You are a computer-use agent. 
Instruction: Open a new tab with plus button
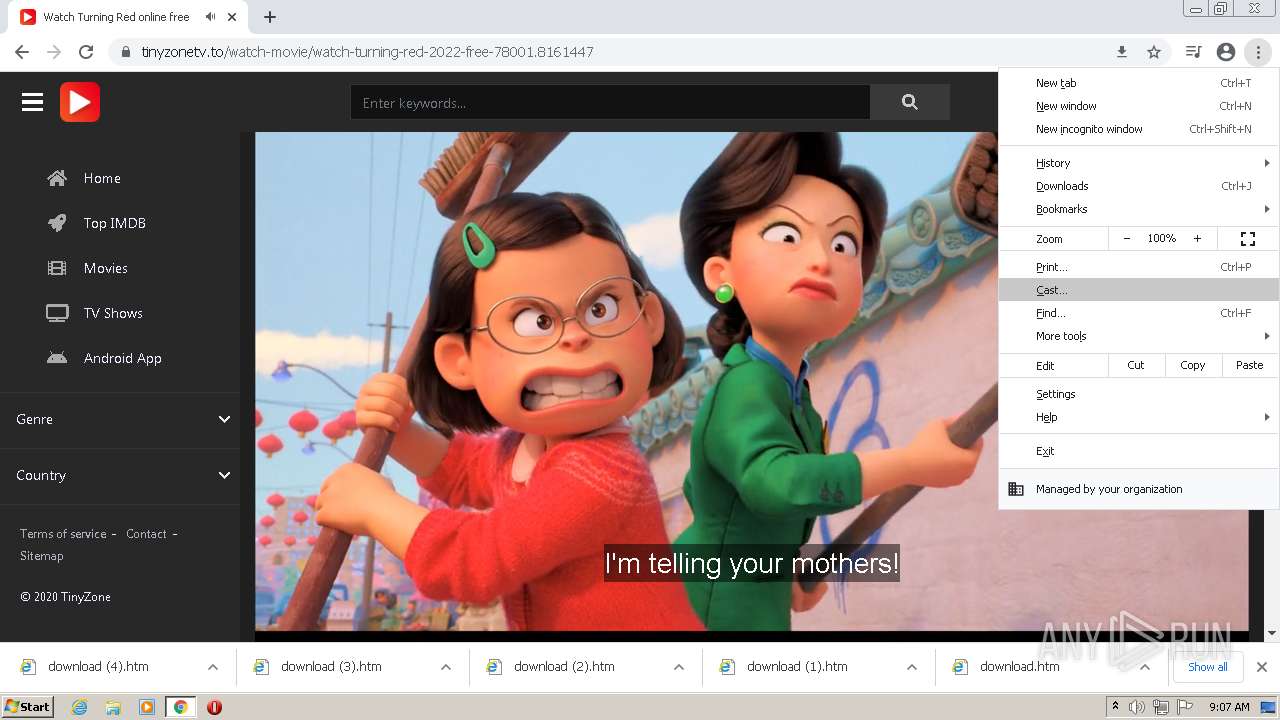pyautogui.click(x=270, y=17)
